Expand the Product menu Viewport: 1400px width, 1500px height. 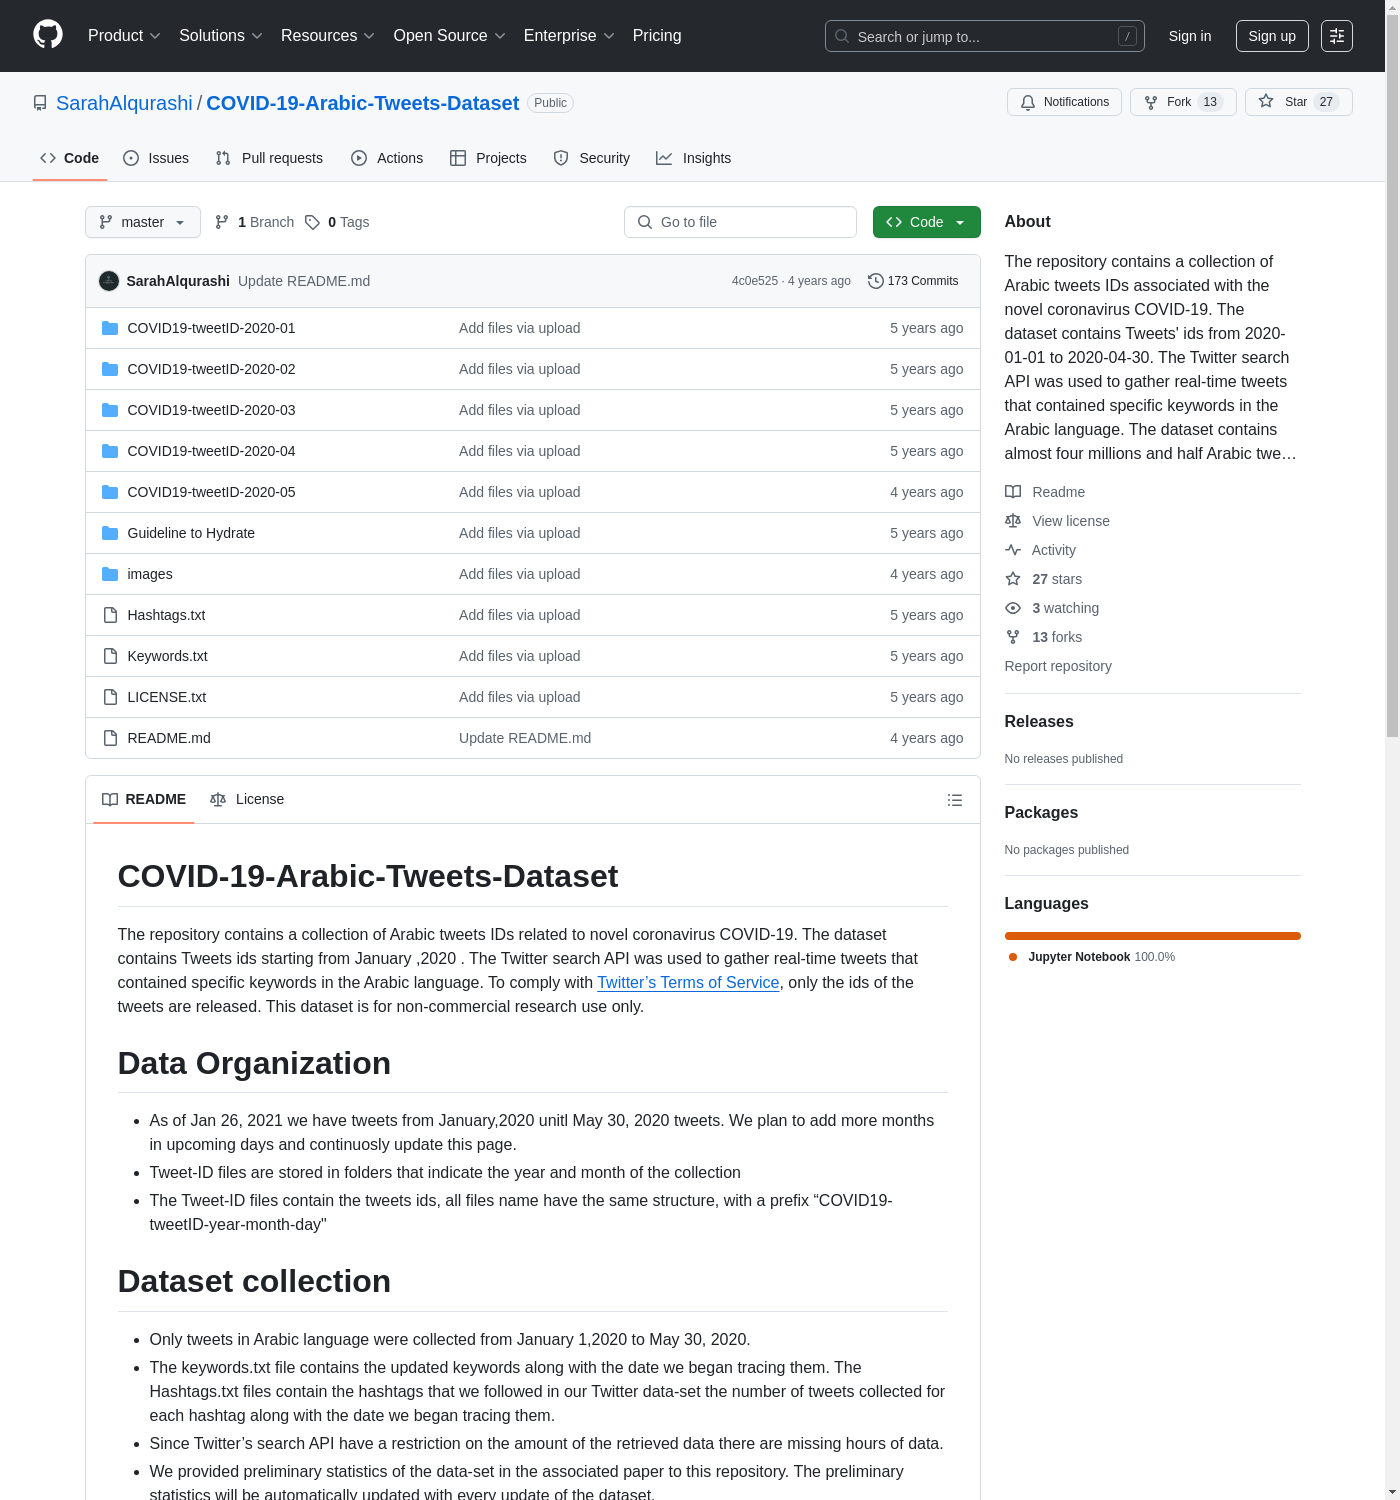(124, 36)
